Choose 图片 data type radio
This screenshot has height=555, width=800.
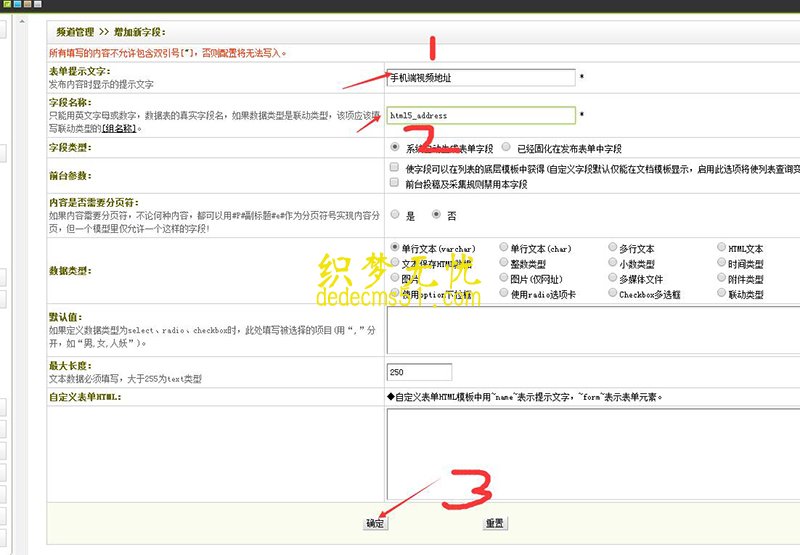[394, 278]
